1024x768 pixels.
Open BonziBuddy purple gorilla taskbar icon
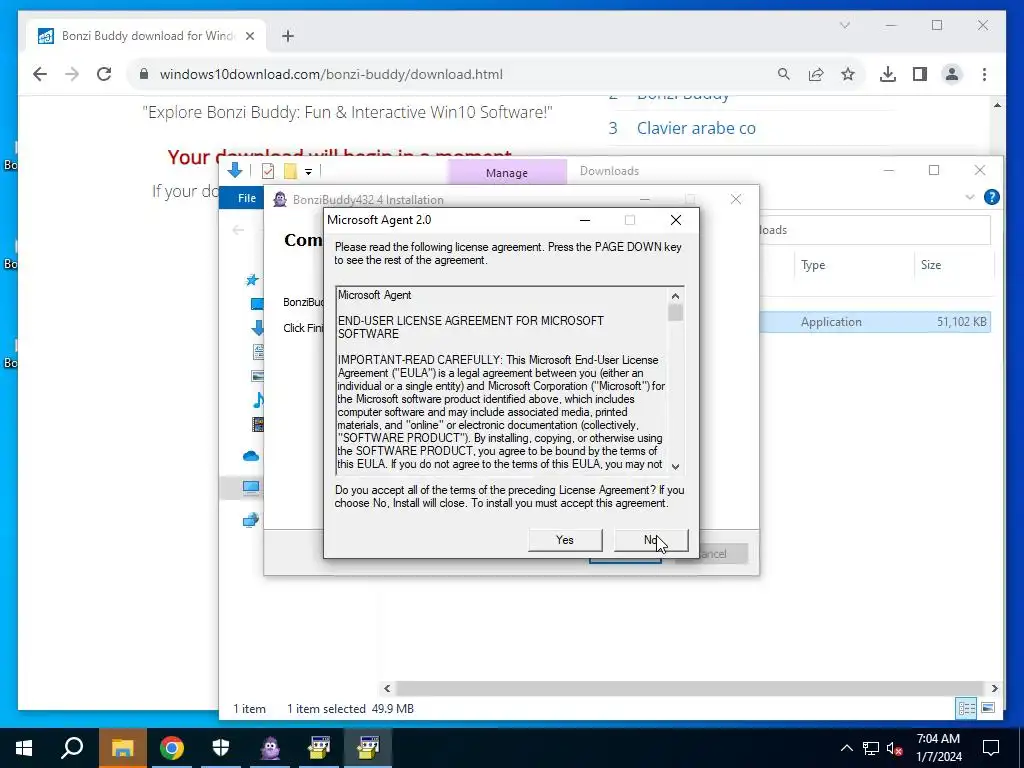coord(270,748)
